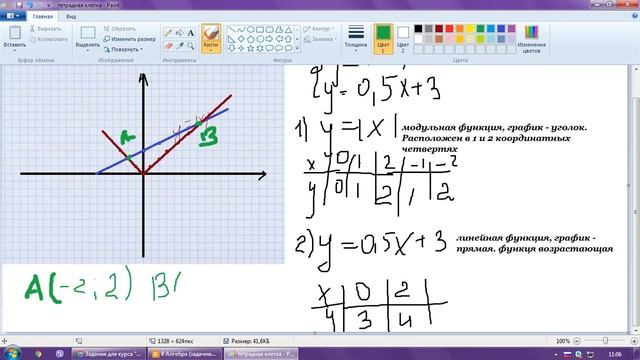Open the Изменить размер resize dialog
This screenshot has height=360, width=640.
click(130, 39)
